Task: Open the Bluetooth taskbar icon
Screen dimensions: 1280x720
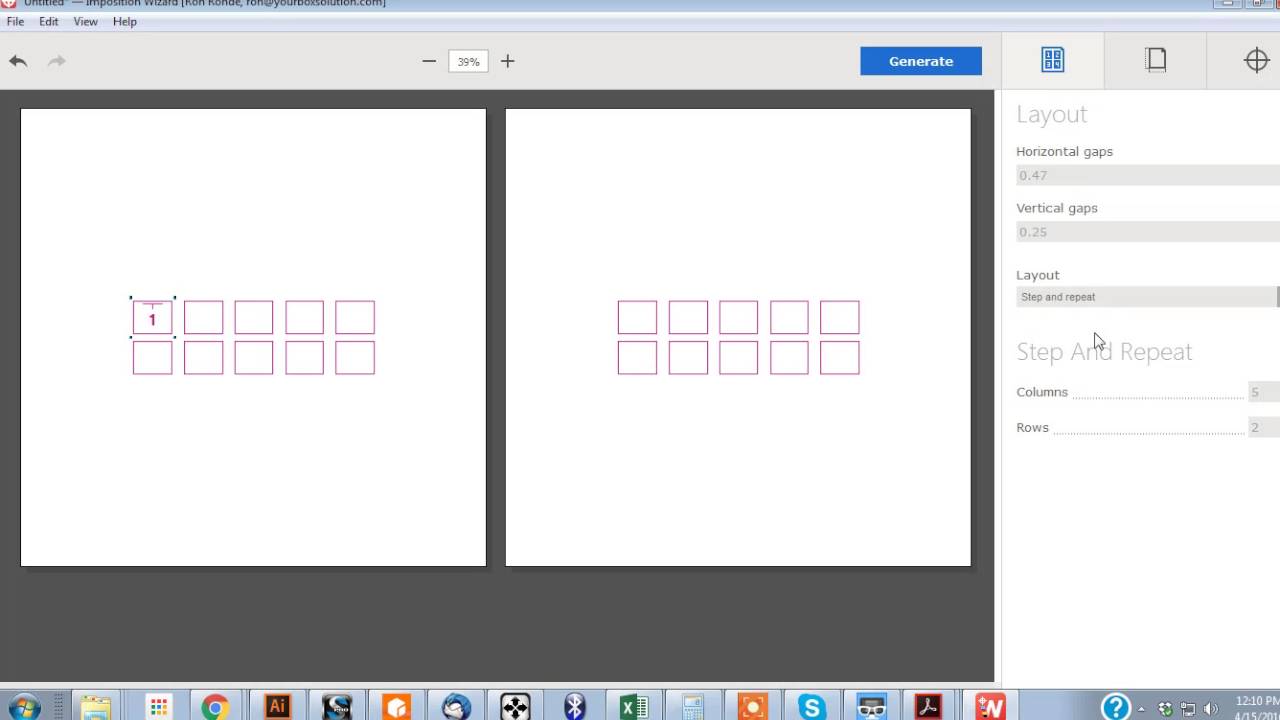Action: pos(574,707)
